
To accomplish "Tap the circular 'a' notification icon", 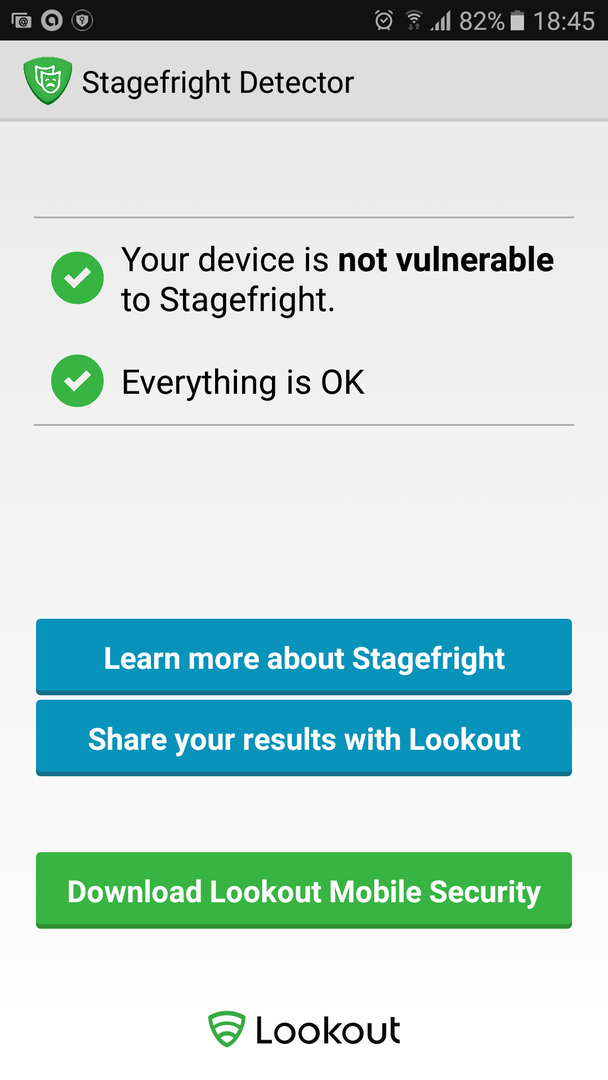I will click(52, 21).
